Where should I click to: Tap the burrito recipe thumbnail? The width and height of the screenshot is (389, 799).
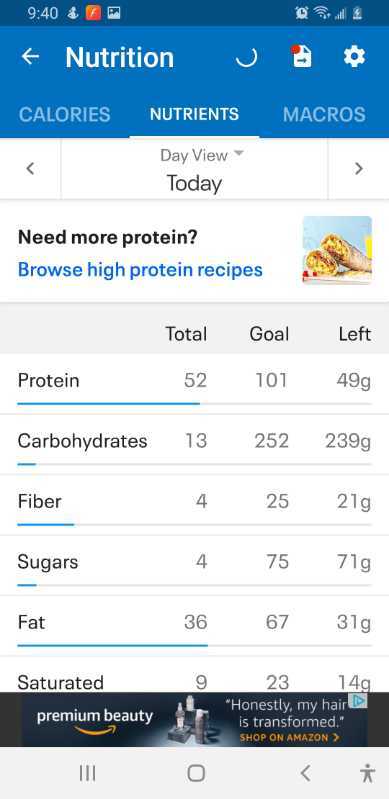pyautogui.click(x=337, y=250)
